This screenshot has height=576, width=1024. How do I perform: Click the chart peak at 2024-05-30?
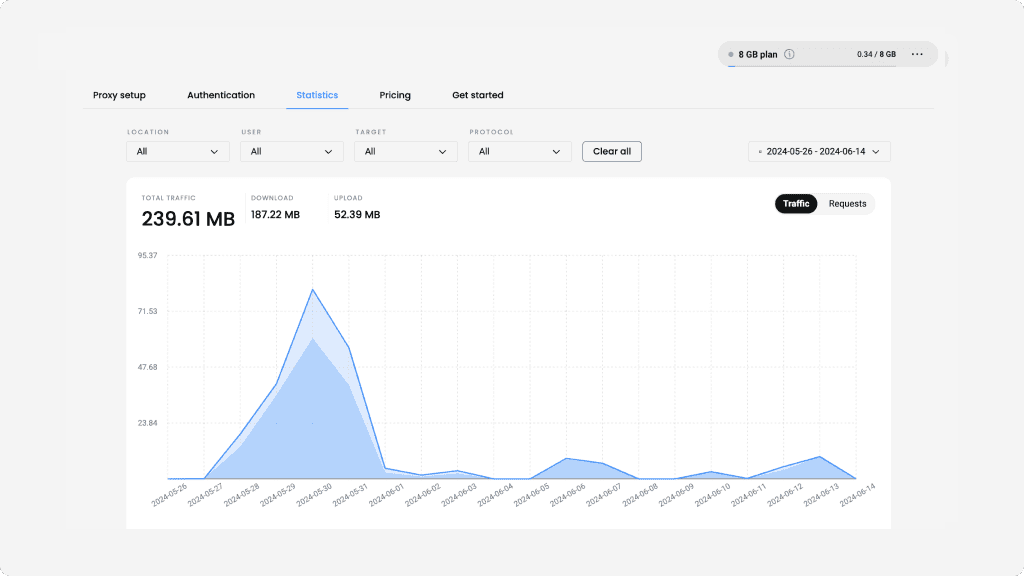point(313,290)
